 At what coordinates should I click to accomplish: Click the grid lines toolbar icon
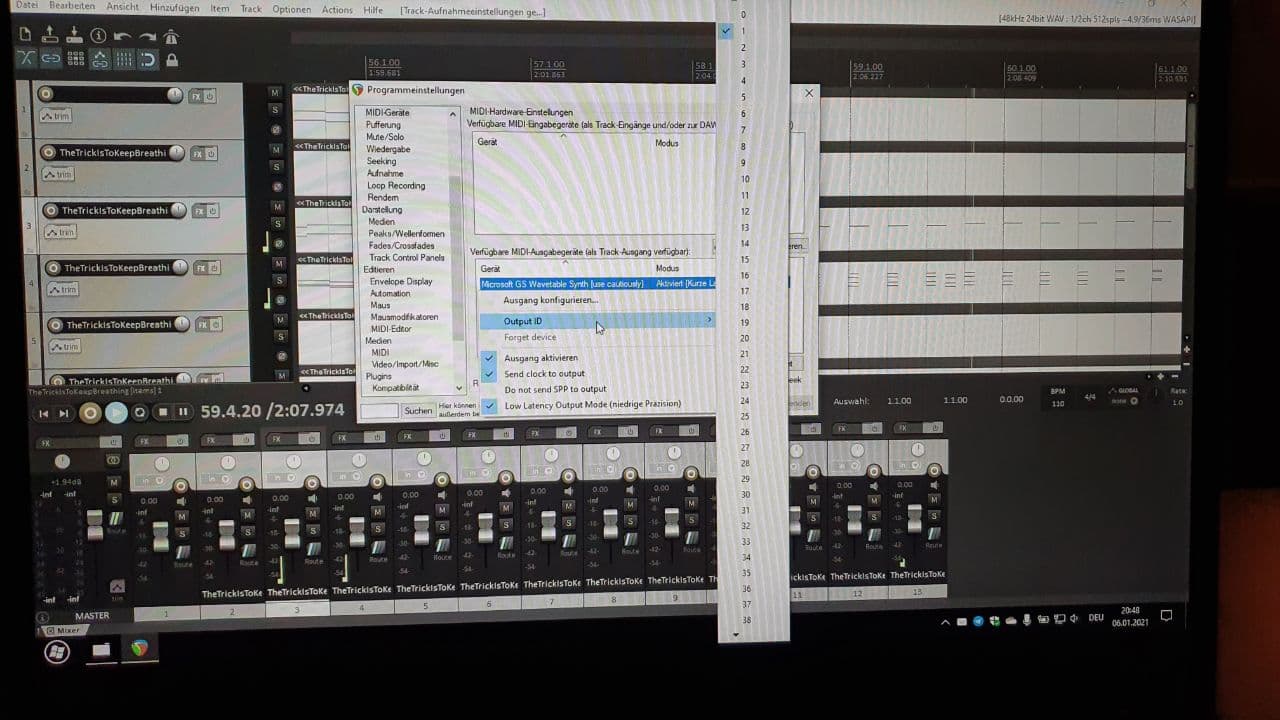tap(124, 60)
